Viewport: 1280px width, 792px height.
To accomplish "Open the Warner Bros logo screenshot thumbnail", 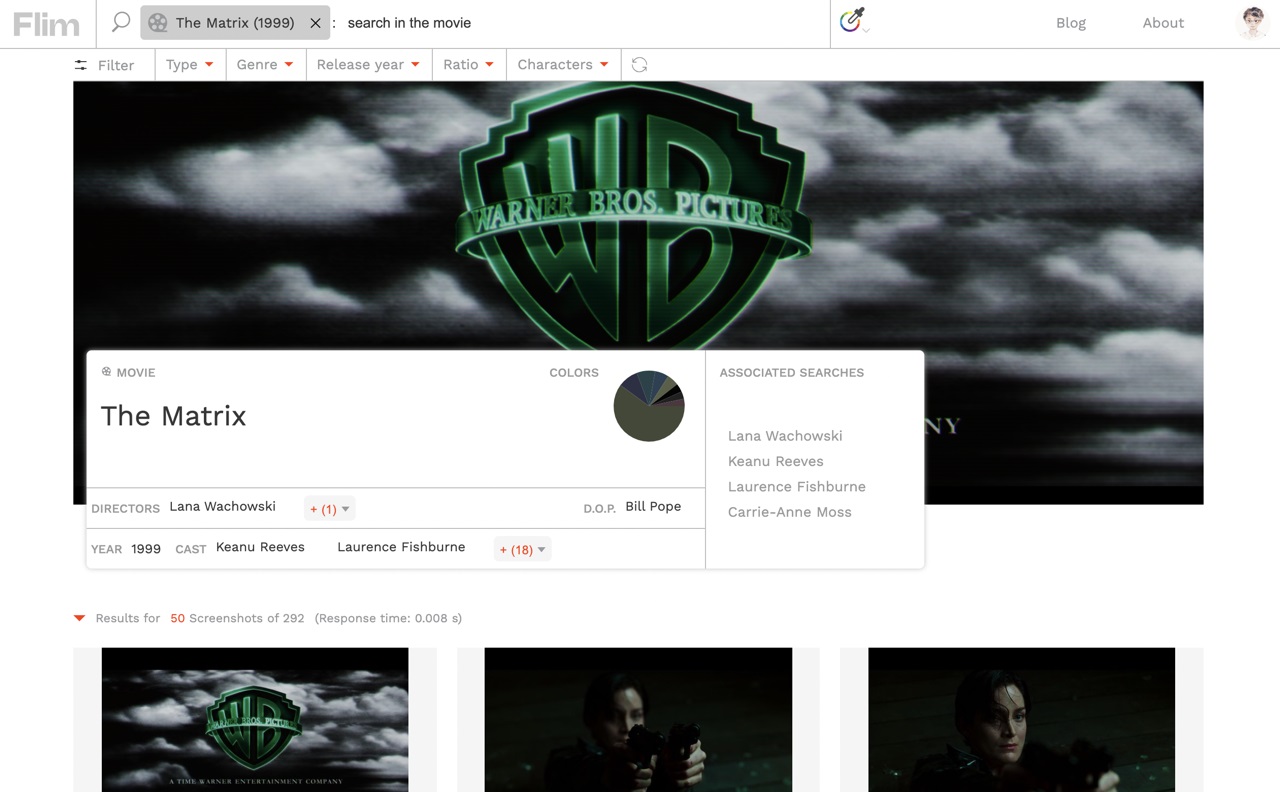I will 255,720.
